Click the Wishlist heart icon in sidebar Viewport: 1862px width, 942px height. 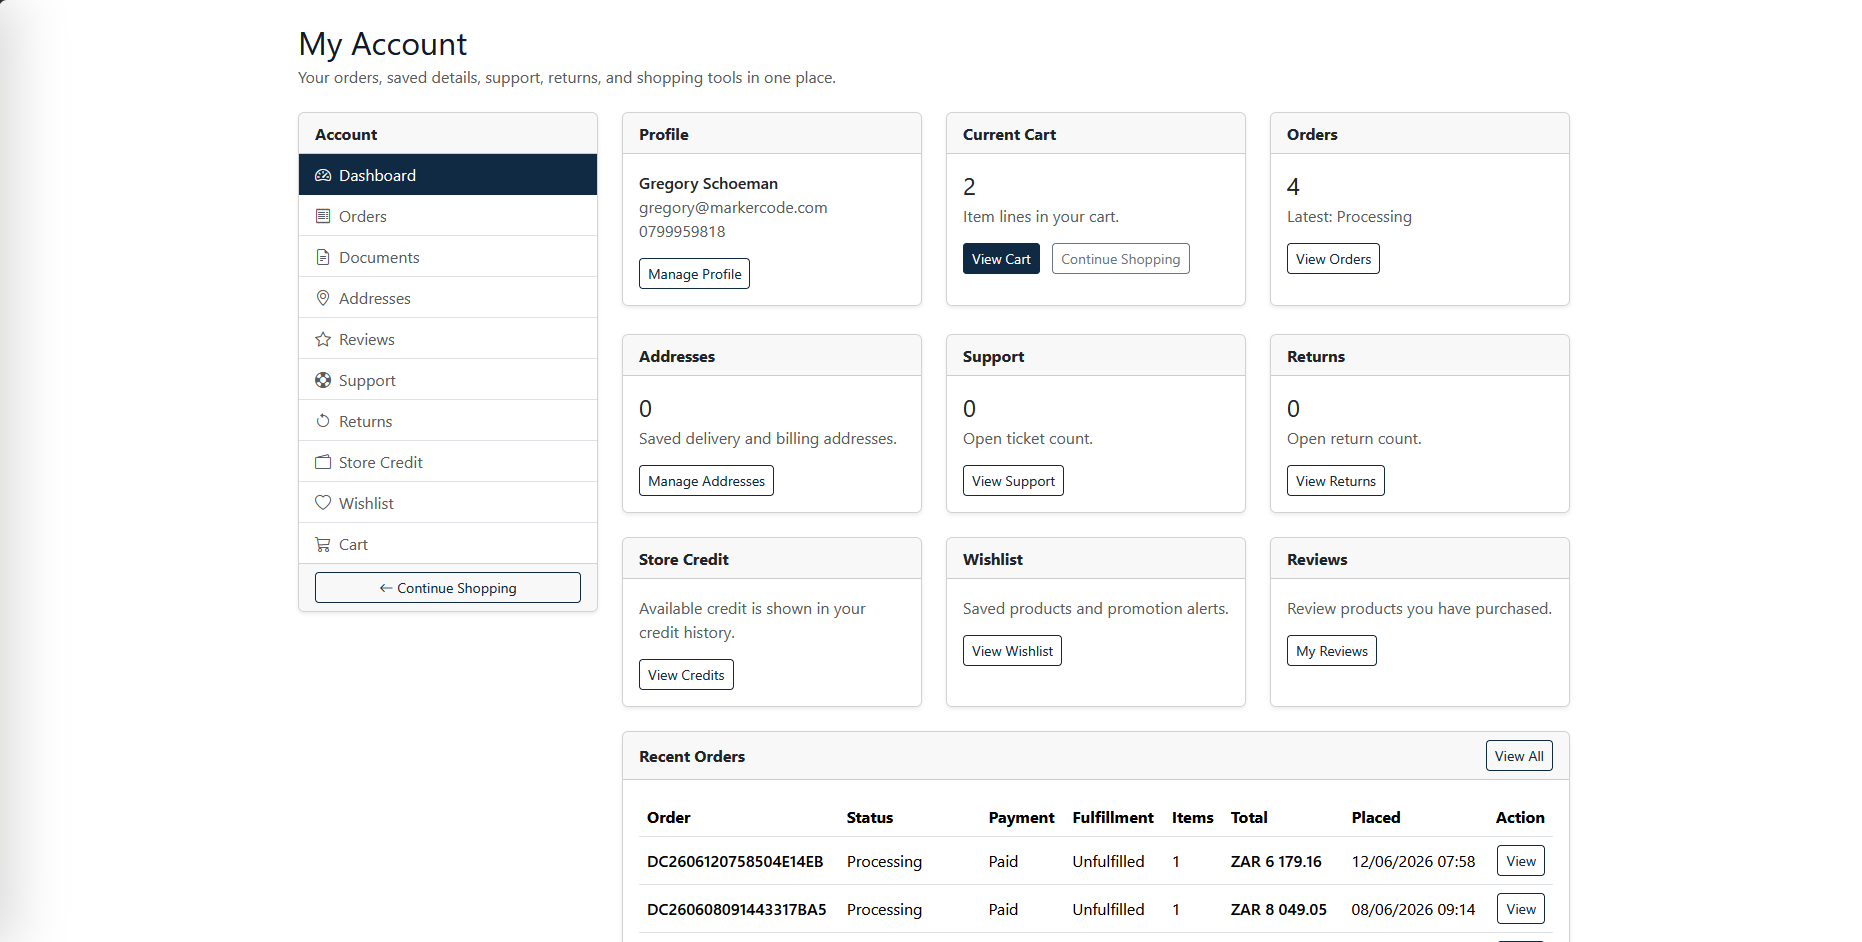pyautogui.click(x=323, y=503)
